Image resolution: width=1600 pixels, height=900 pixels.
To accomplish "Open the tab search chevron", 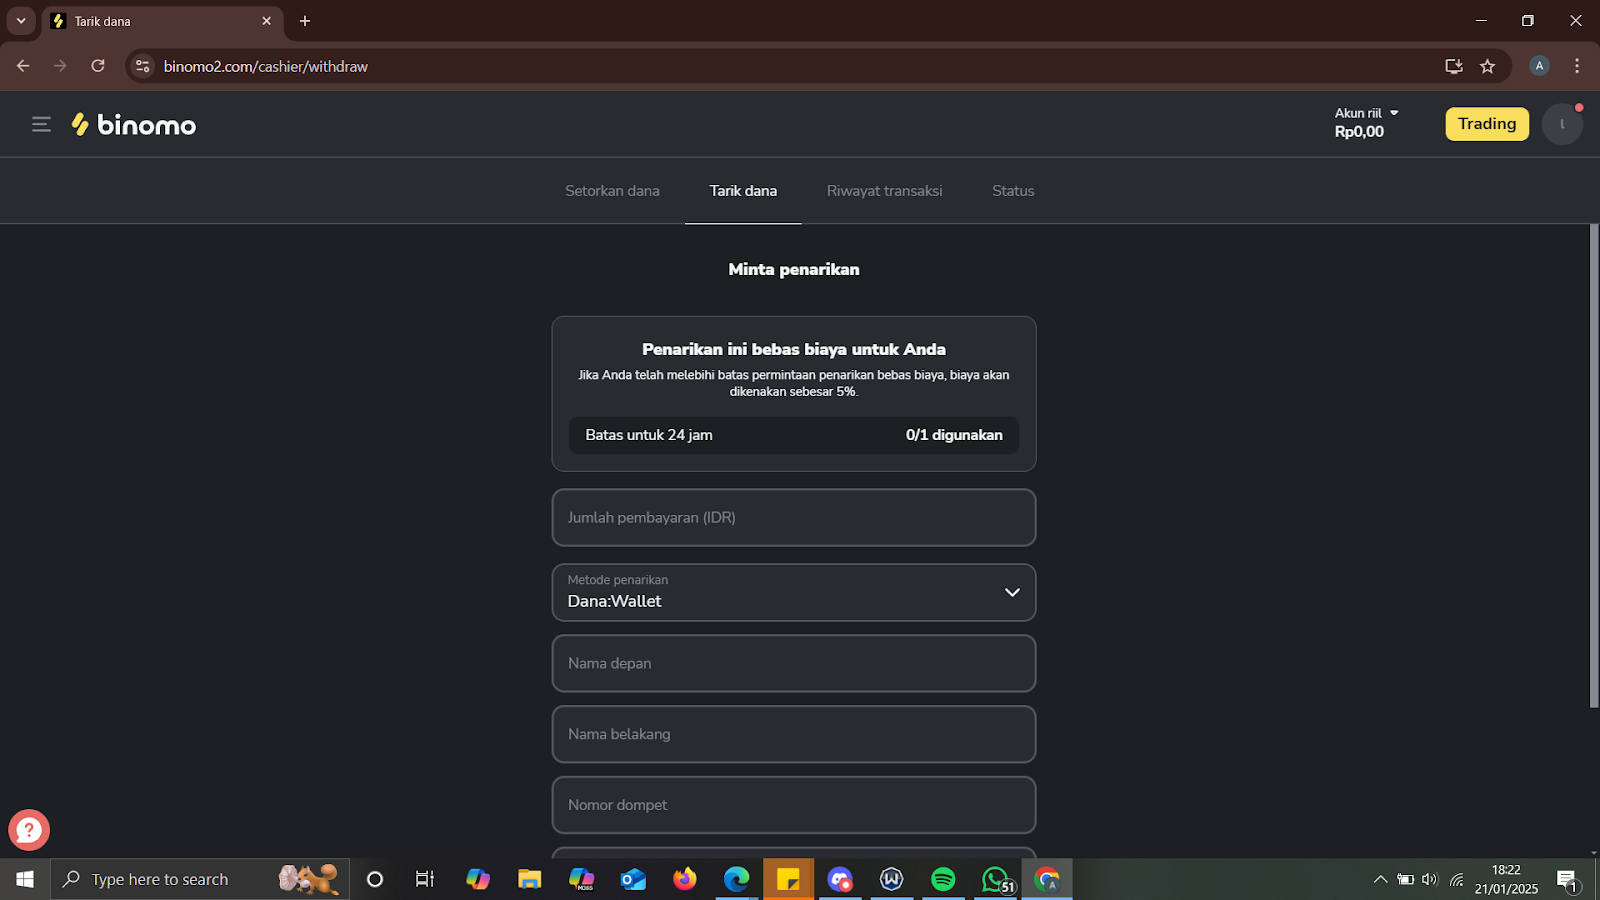I will pos(20,20).
